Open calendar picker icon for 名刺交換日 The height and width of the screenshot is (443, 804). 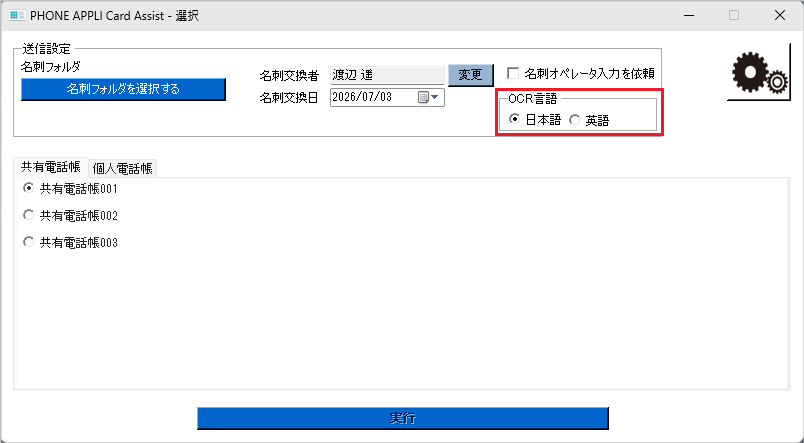423,97
